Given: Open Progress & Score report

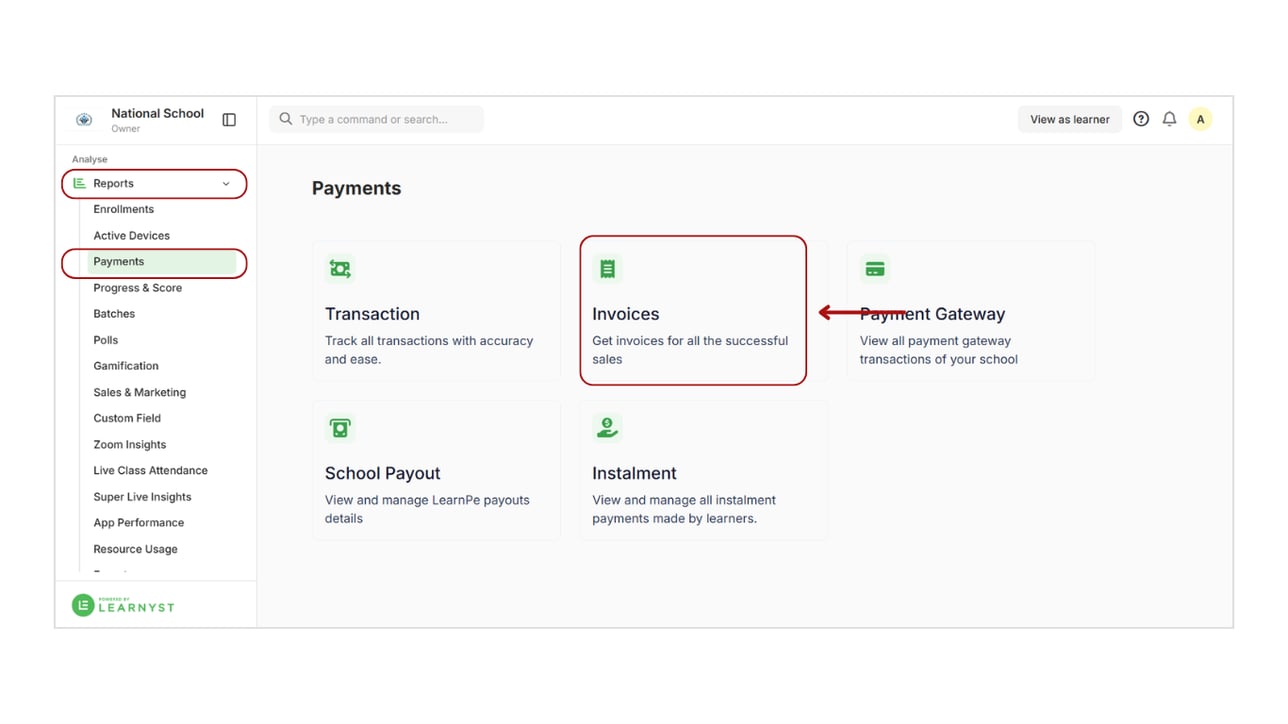Looking at the screenshot, I should (x=138, y=288).
